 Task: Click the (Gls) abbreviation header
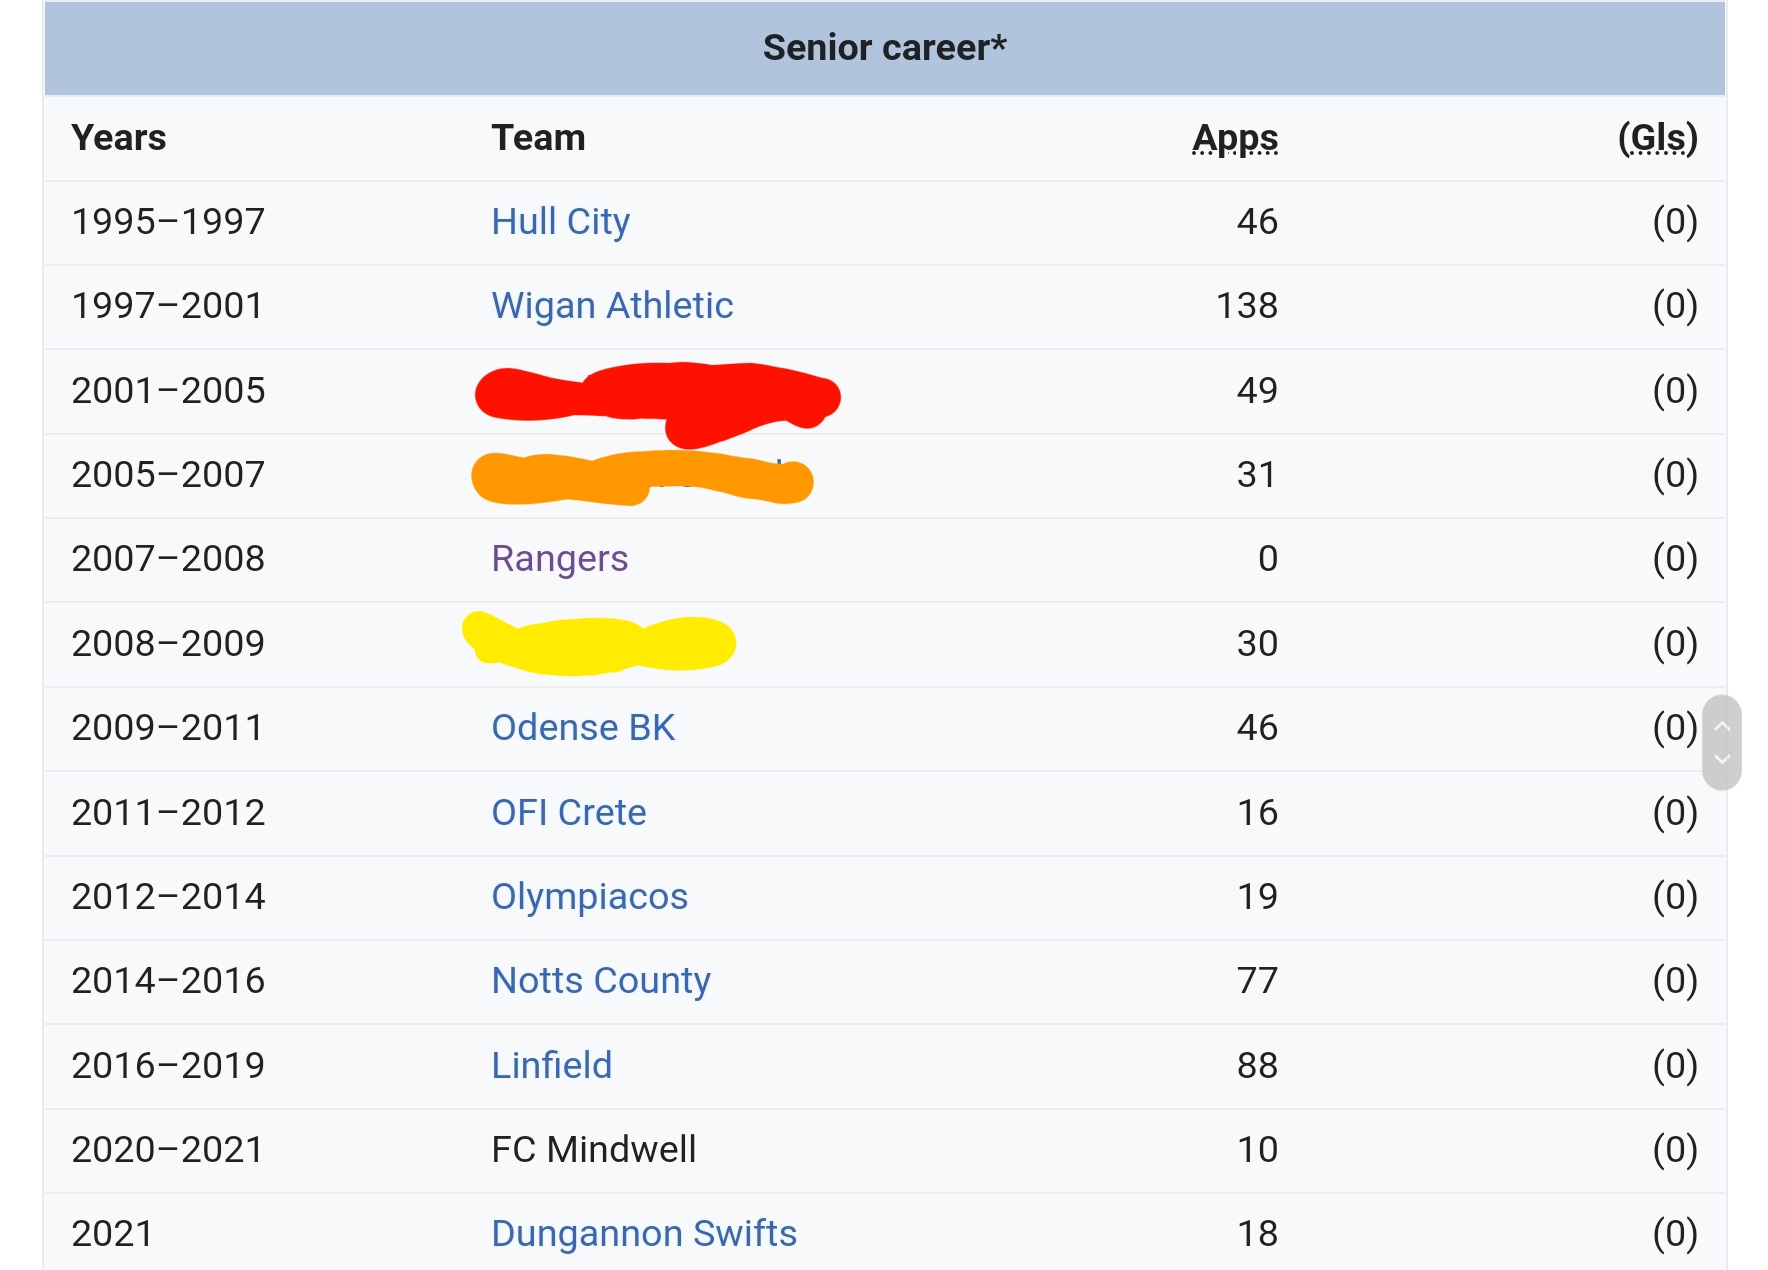[1657, 138]
